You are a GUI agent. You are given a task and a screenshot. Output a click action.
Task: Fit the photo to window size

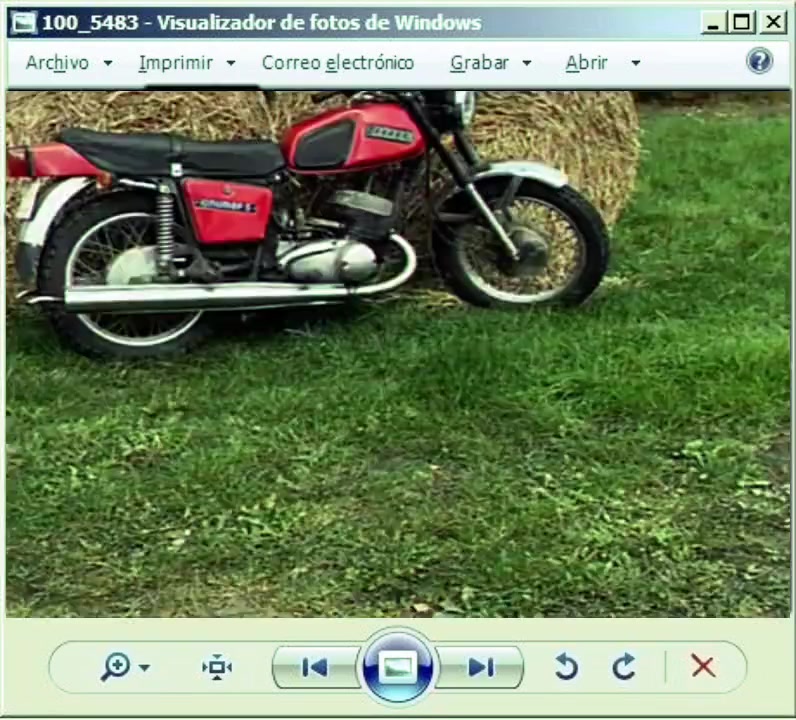[217, 667]
